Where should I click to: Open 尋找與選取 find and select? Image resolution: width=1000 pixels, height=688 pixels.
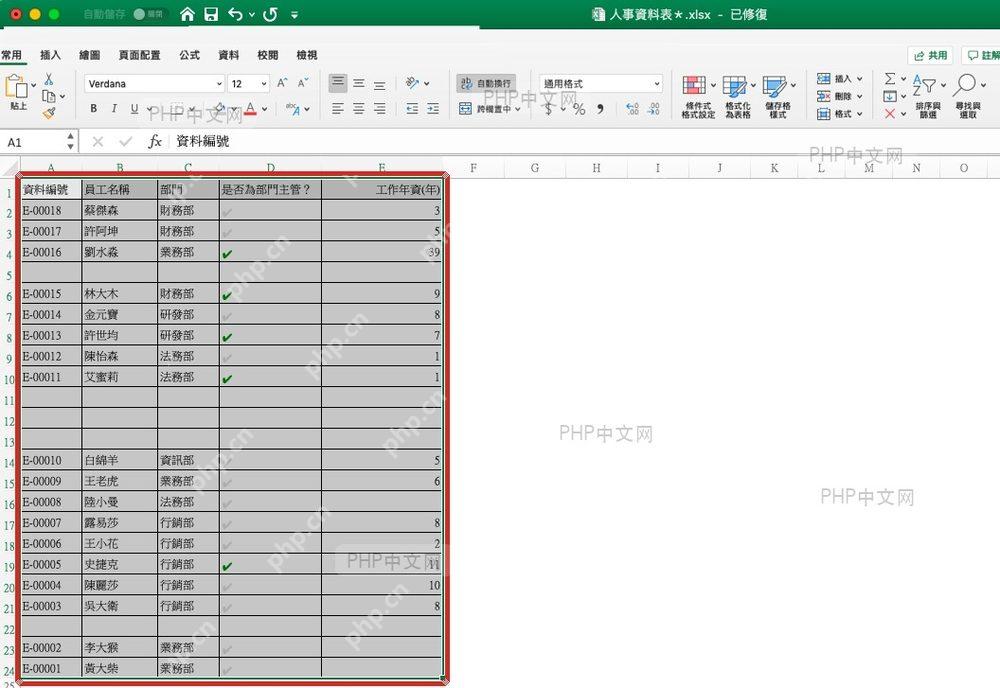[968, 97]
